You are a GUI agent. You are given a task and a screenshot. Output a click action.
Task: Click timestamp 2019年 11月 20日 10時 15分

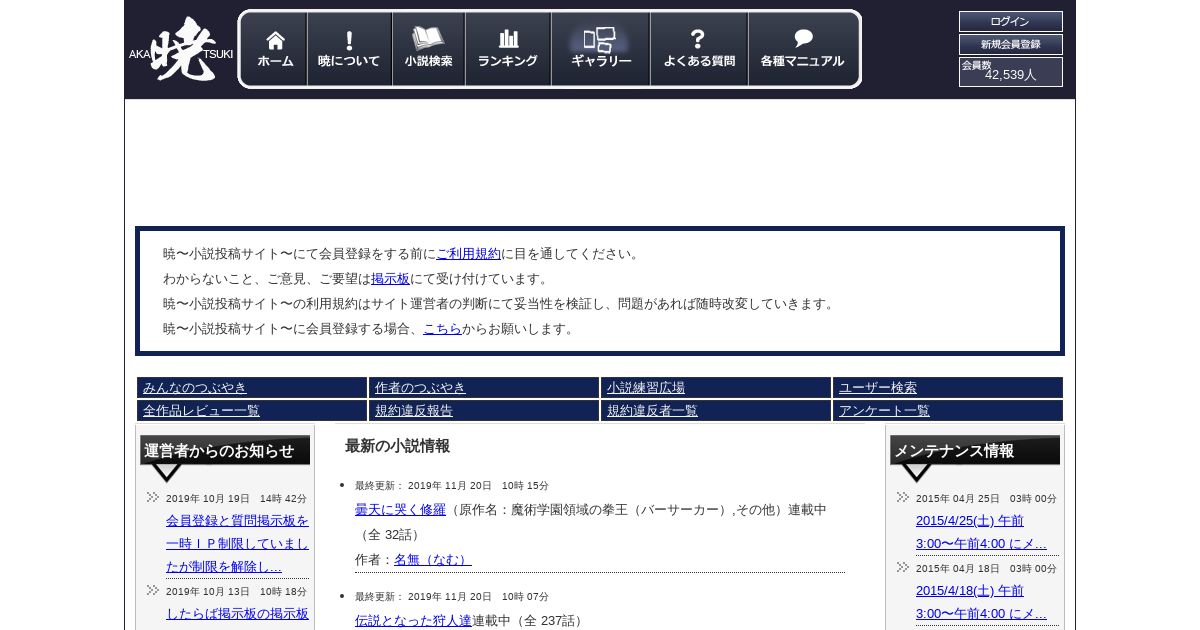pos(478,486)
